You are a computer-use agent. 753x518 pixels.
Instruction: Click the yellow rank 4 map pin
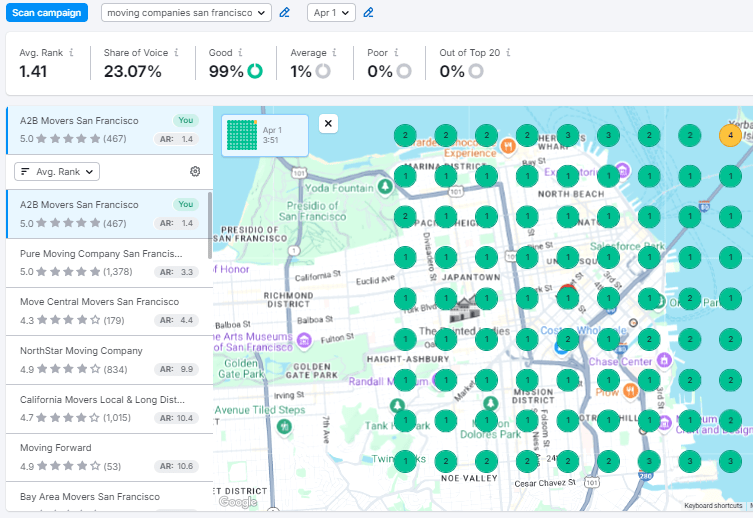pos(730,135)
